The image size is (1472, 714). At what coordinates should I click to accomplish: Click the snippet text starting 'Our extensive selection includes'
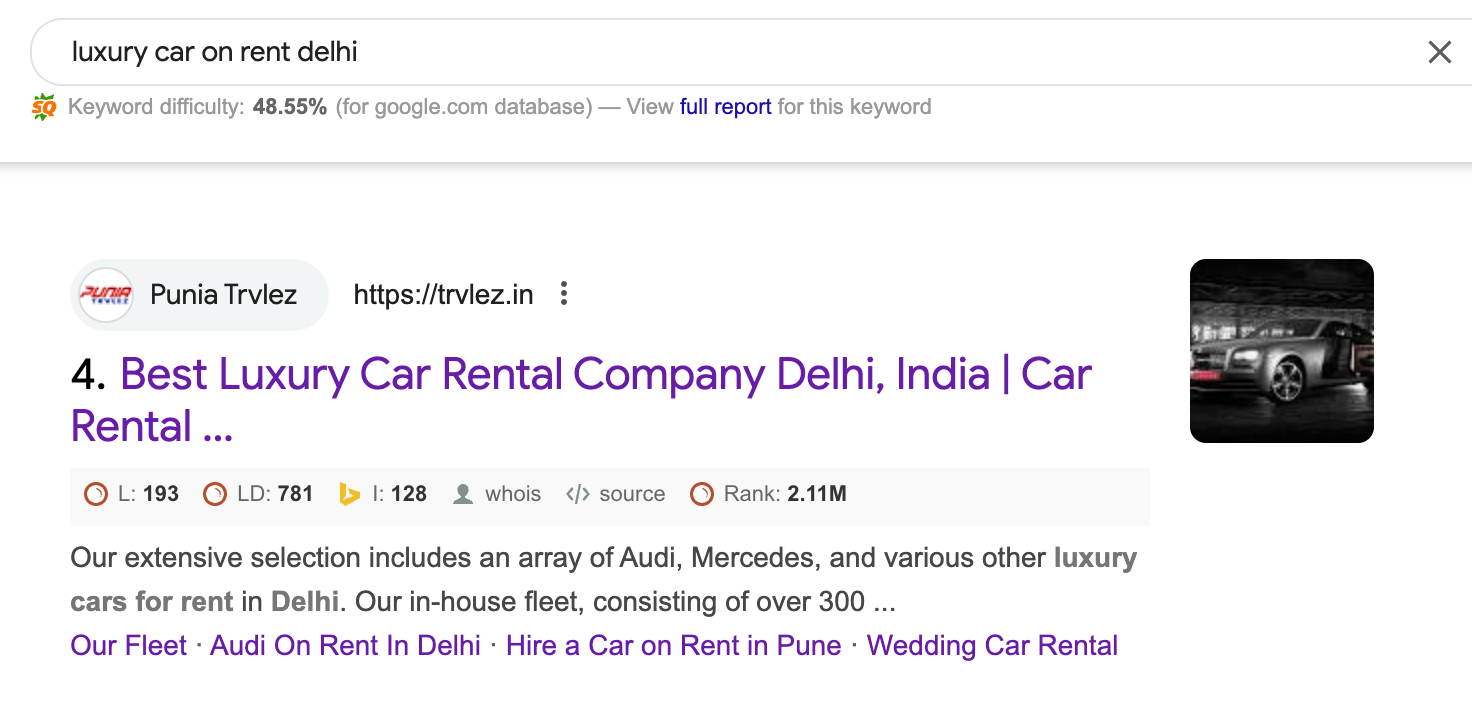point(604,580)
